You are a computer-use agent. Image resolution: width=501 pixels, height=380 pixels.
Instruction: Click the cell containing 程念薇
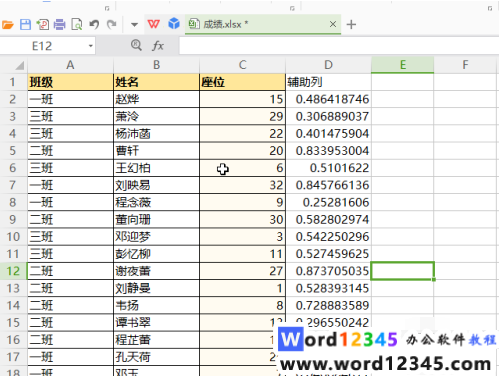pos(156,202)
